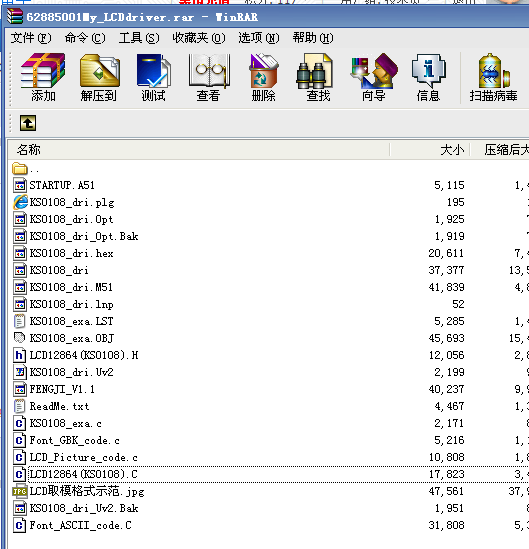This screenshot has height=549, width=529.
Task: Sort by the 名称 column header
Action: [199, 150]
